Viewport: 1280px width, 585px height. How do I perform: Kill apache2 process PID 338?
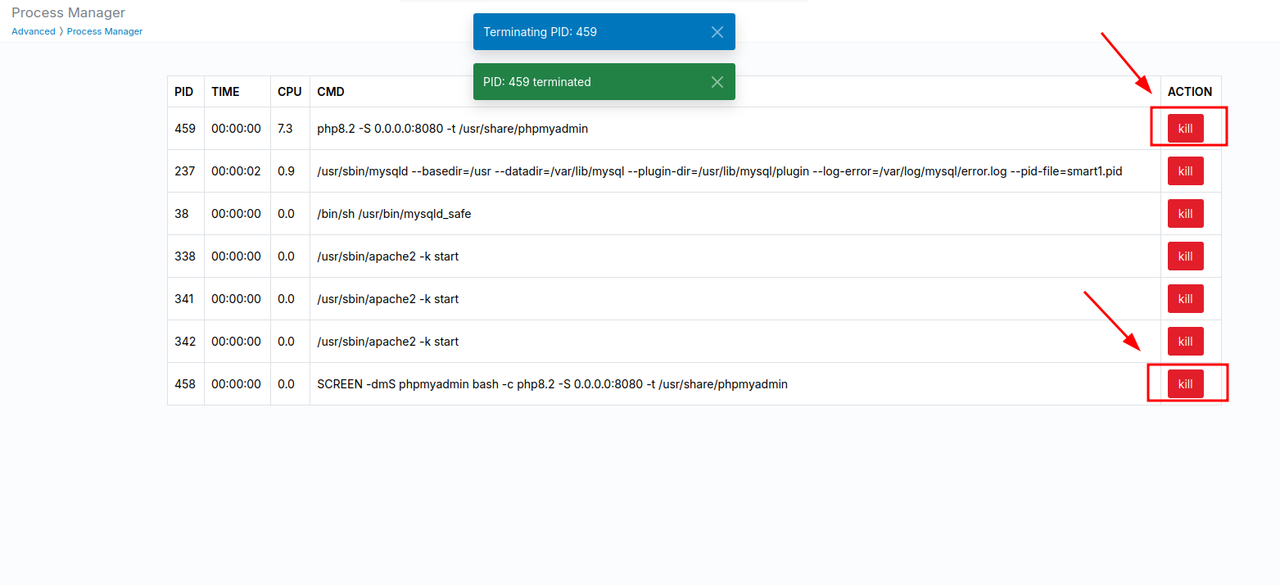(1185, 256)
